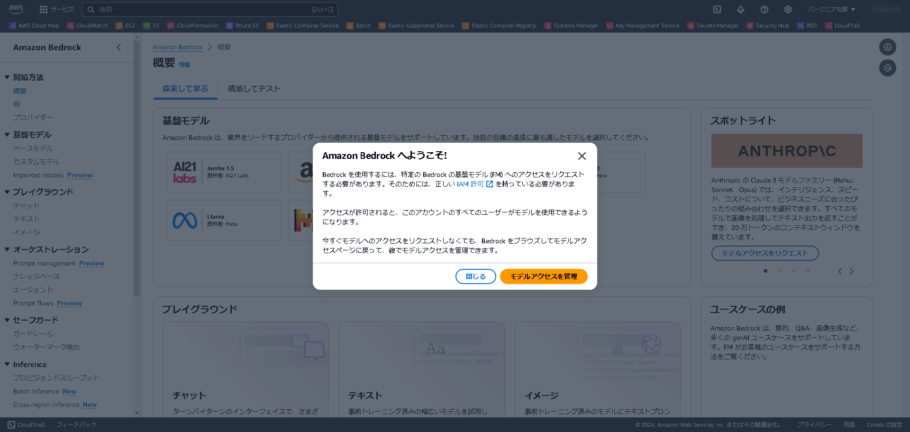910x432 pixels.
Task: Click フィードバック in the footer
Action: pos(76,424)
